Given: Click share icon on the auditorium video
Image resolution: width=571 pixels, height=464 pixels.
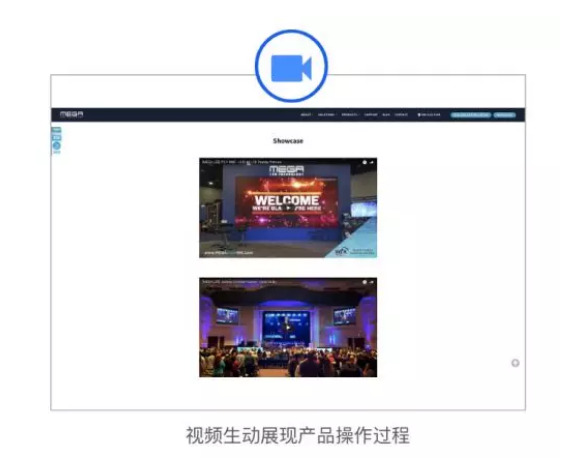Looking at the screenshot, I should click(x=372, y=282).
